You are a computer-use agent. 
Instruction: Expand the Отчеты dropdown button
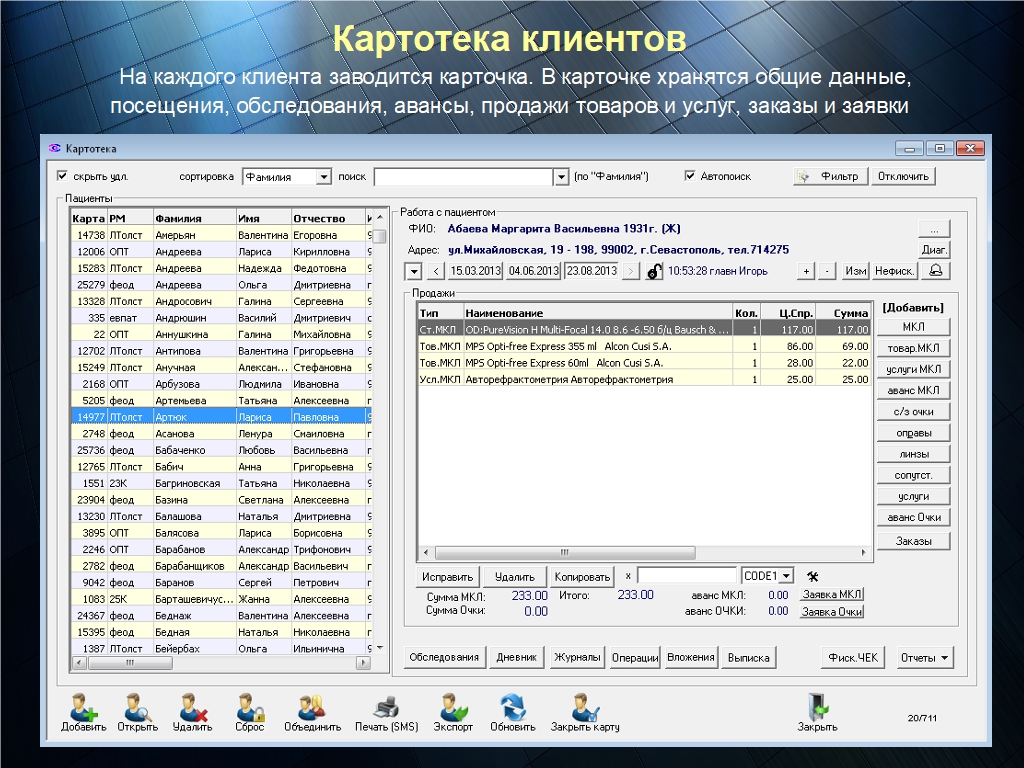926,658
